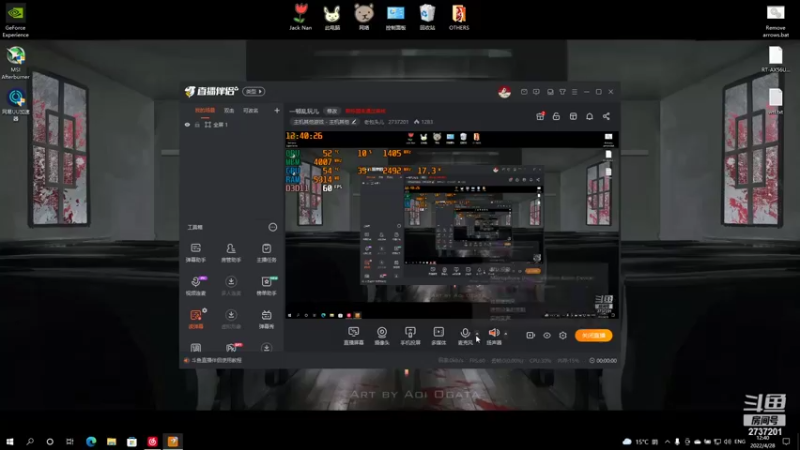The height and width of the screenshot is (450, 800).
Task: Open the 弹幕助手 tool in the toolbox
Action: click(x=195, y=252)
